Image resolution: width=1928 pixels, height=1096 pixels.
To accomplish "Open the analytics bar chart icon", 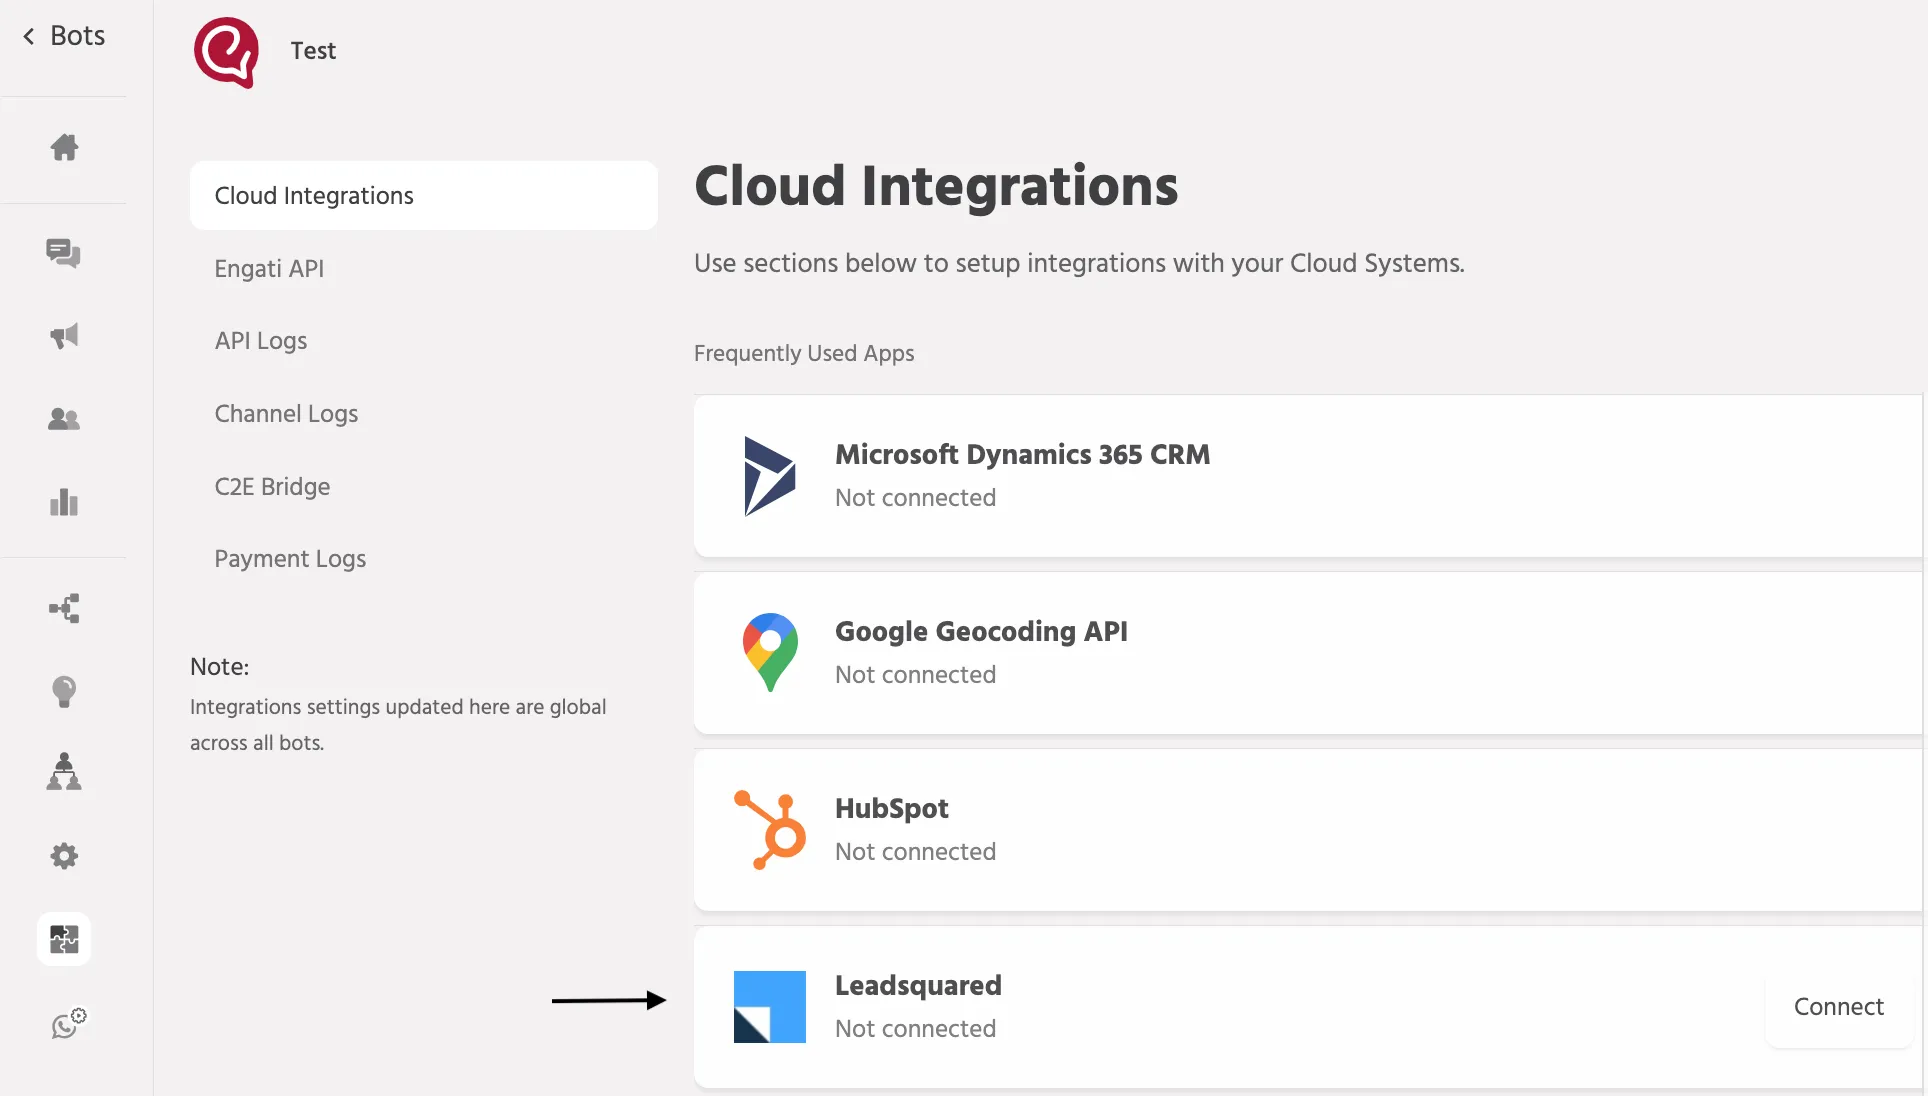I will click(x=64, y=502).
